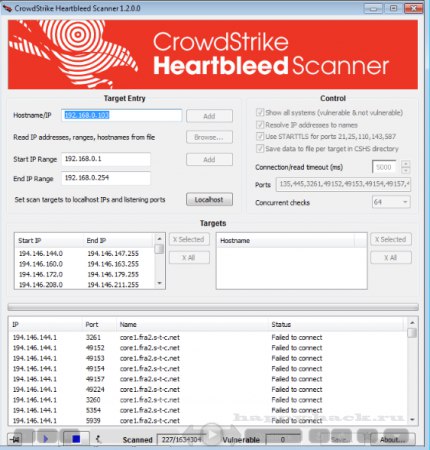Increase connection timeout with up arrow
Image resolution: width=430 pixels, height=450 pixels.
point(405,164)
